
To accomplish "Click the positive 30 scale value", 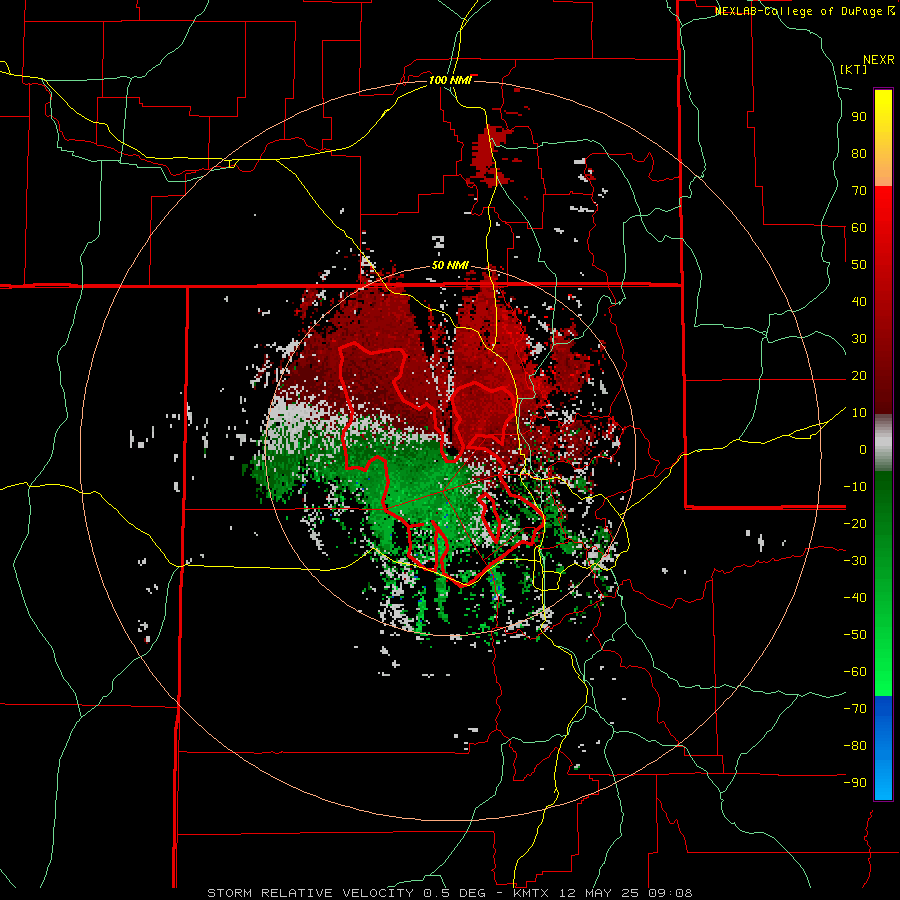I will [859, 339].
